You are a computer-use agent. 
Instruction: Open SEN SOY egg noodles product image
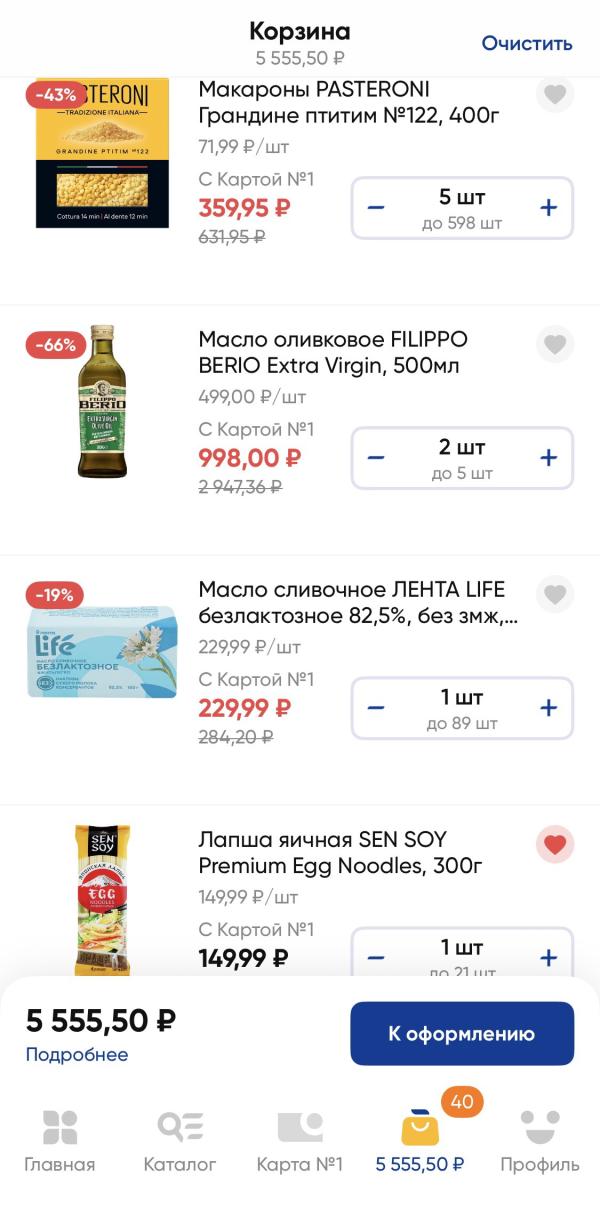point(102,900)
